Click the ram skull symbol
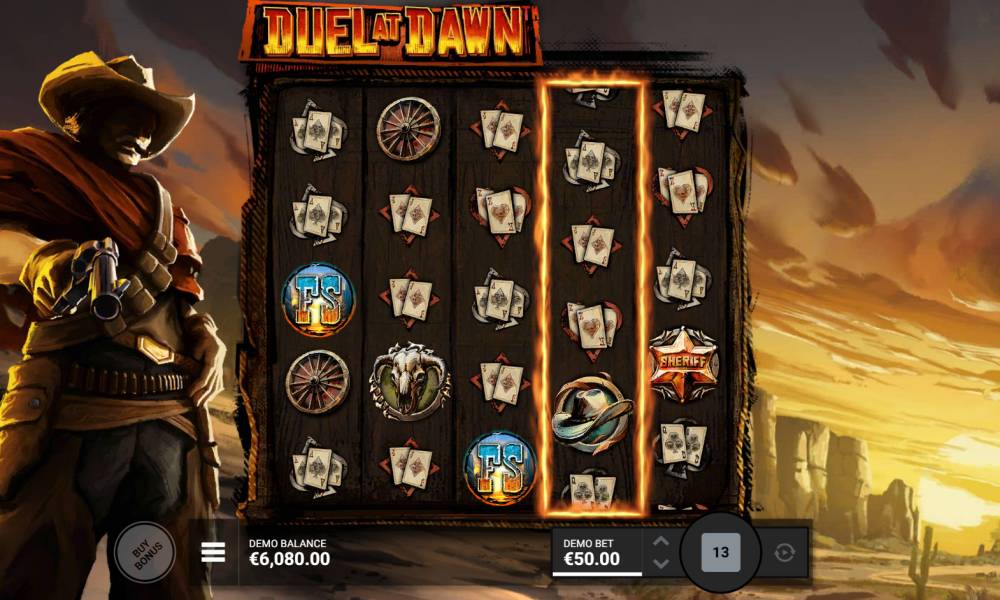 tap(409, 381)
